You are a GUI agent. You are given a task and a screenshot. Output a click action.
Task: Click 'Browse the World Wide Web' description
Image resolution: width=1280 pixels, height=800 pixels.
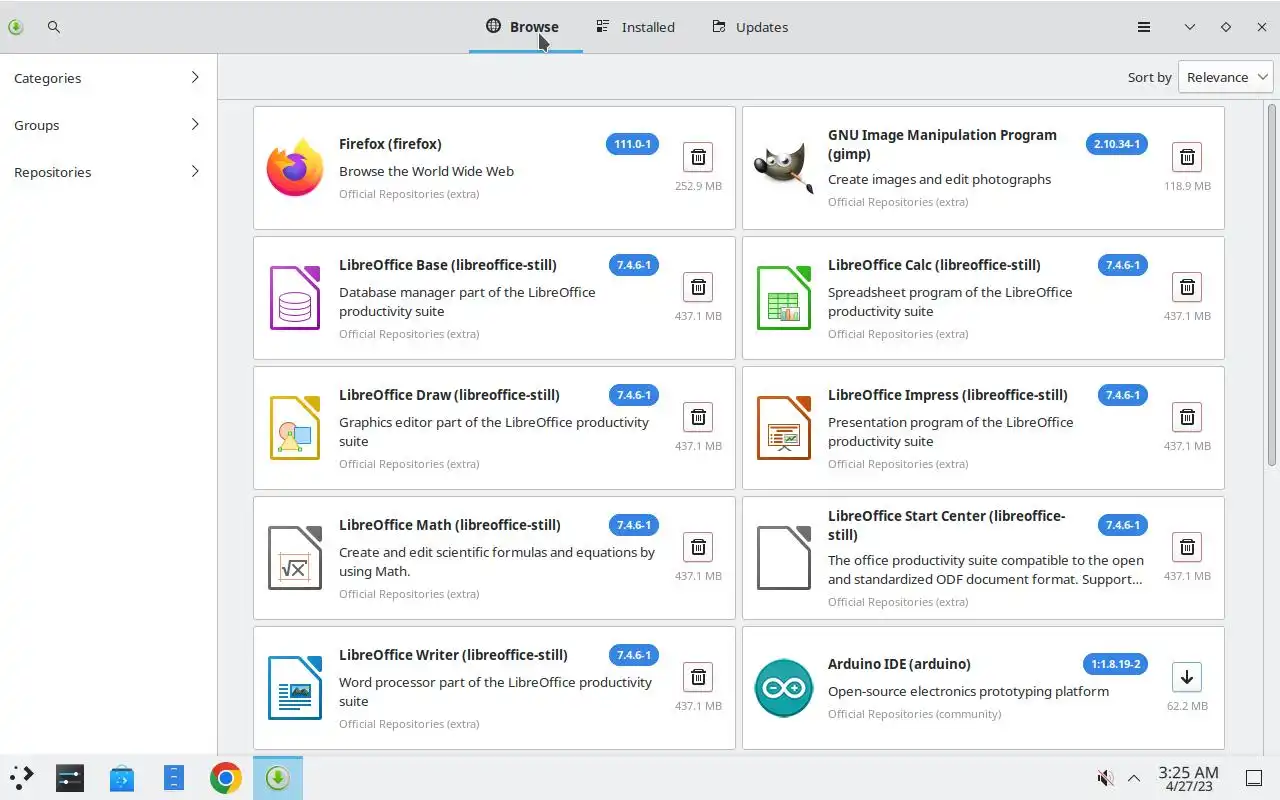(426, 171)
